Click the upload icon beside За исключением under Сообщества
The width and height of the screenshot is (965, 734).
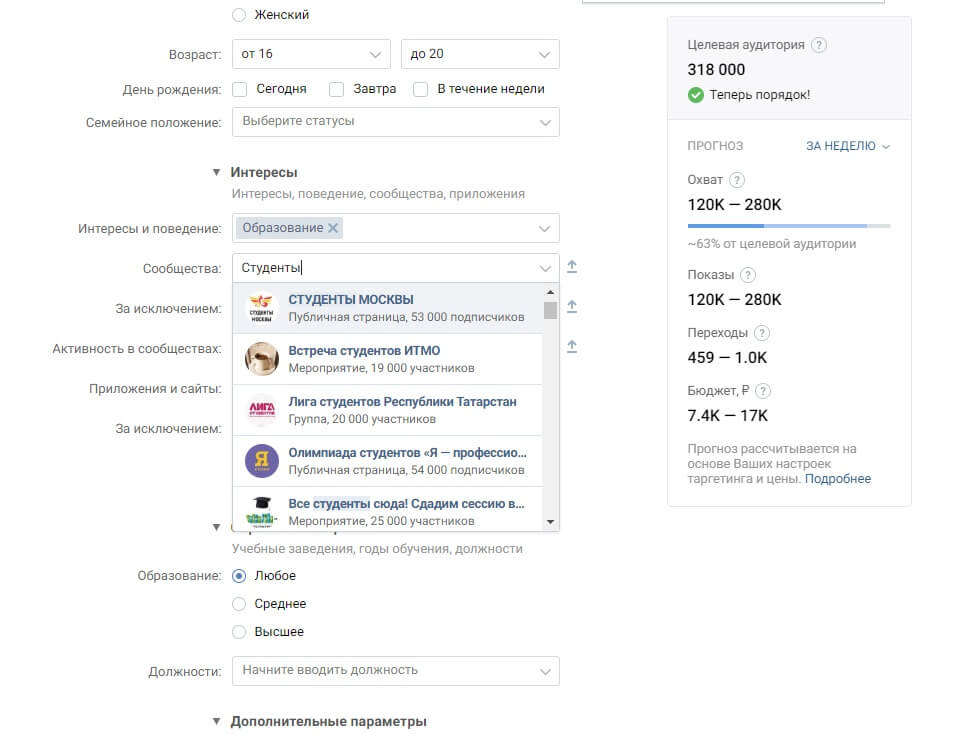(572, 307)
